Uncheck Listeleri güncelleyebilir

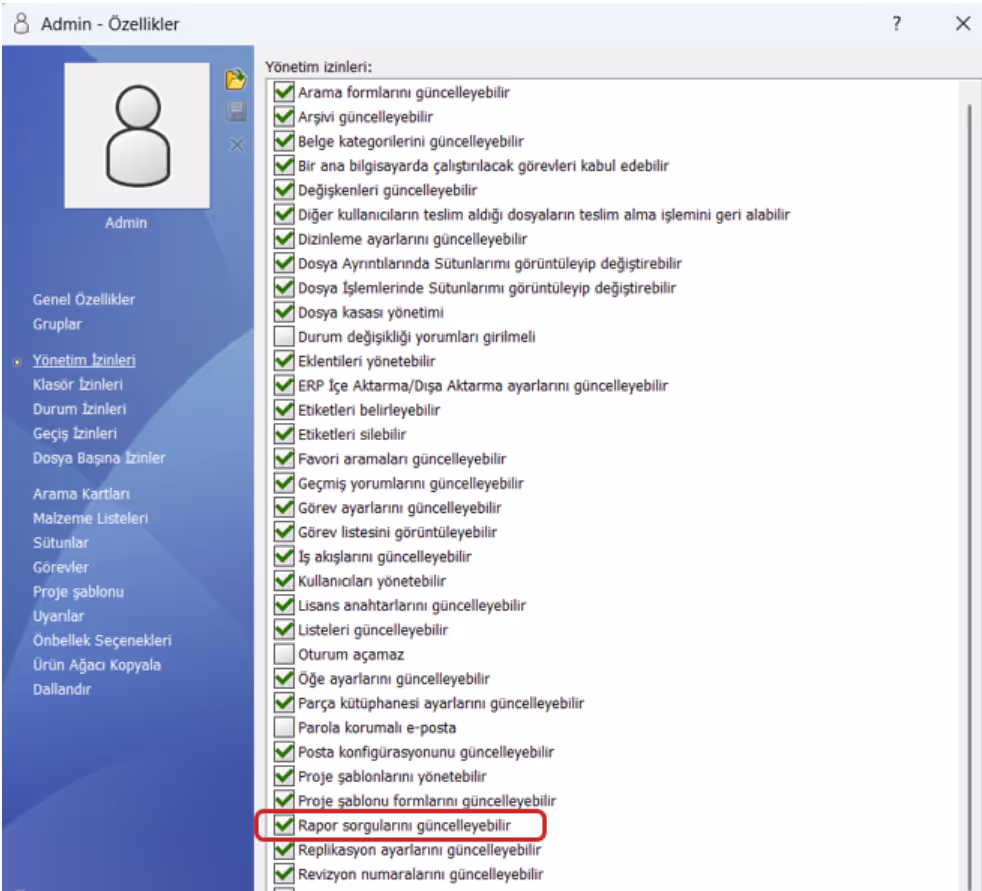[284, 629]
